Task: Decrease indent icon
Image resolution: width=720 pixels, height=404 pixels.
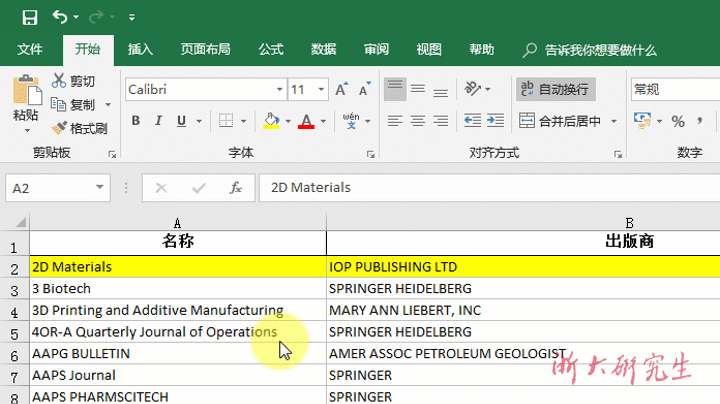Action: 472,121
